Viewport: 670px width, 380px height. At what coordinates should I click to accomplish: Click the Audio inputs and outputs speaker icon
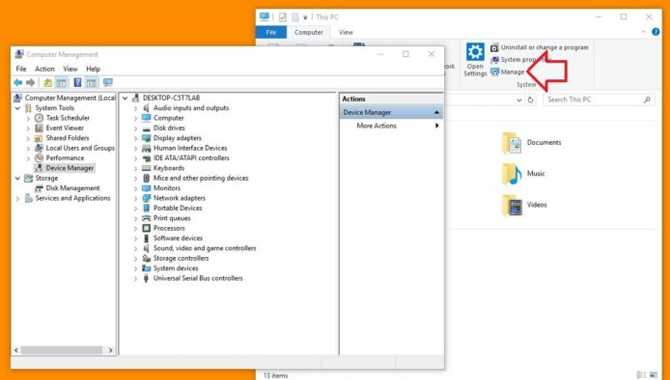[146, 108]
